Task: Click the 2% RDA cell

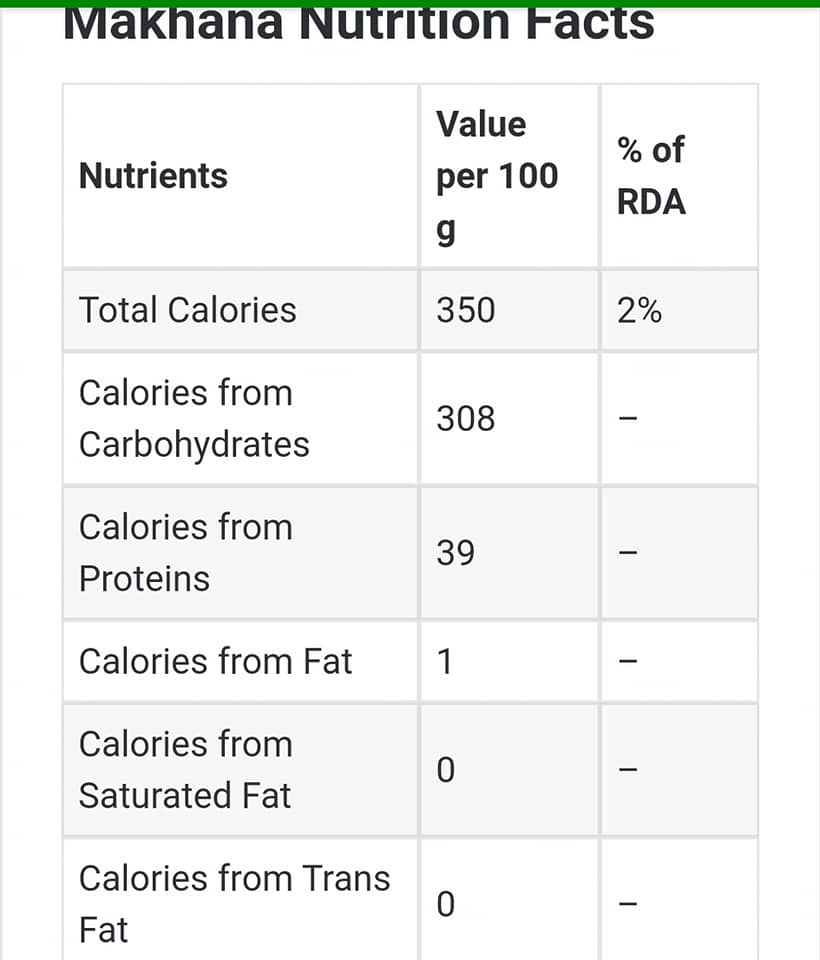Action: pos(639,310)
